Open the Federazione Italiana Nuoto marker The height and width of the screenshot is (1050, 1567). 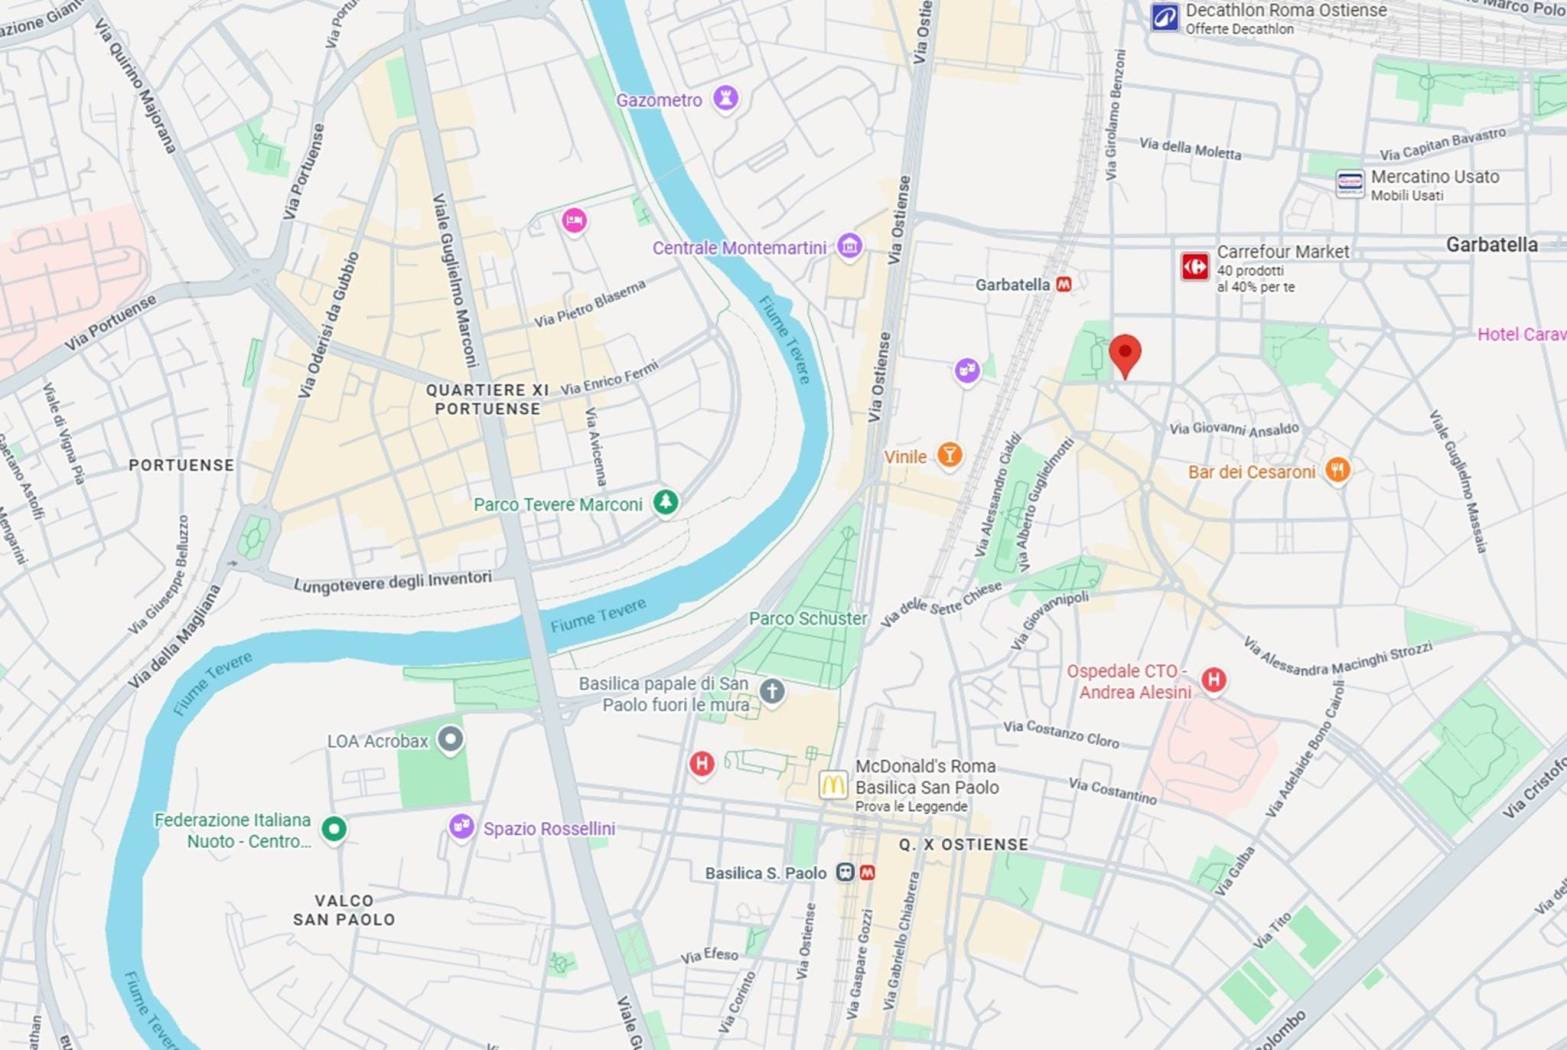tap(334, 829)
